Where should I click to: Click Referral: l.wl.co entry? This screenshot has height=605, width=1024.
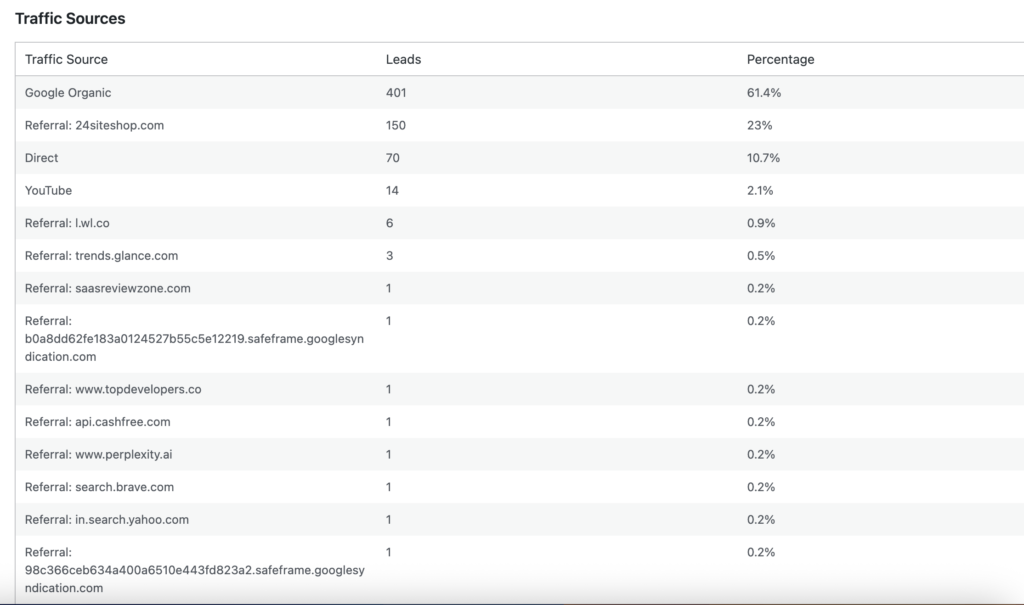click(67, 223)
